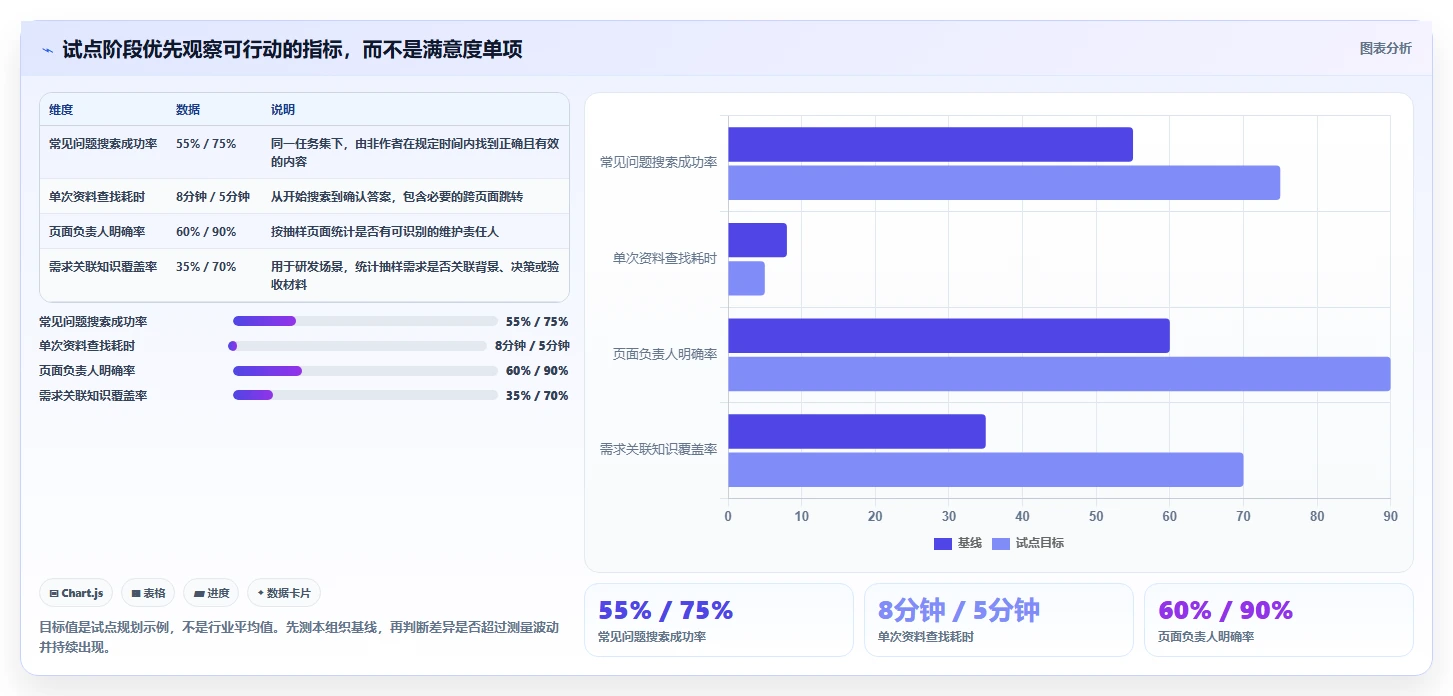Click the 进度 tag chip

pos(211,593)
